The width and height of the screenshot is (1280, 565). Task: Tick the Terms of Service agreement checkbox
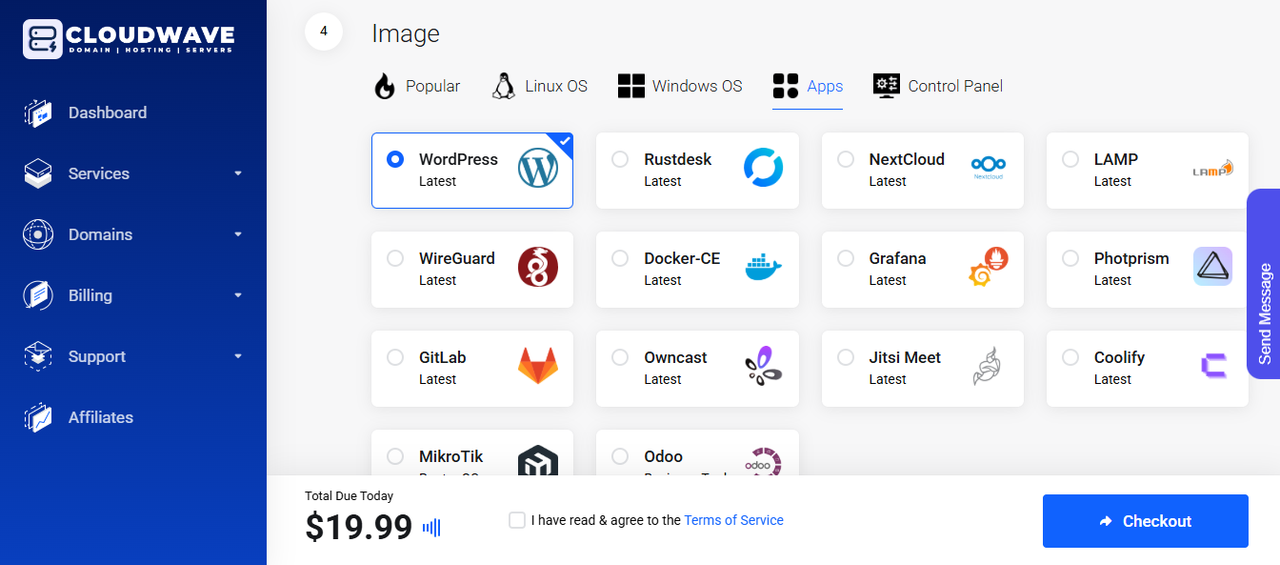517,520
